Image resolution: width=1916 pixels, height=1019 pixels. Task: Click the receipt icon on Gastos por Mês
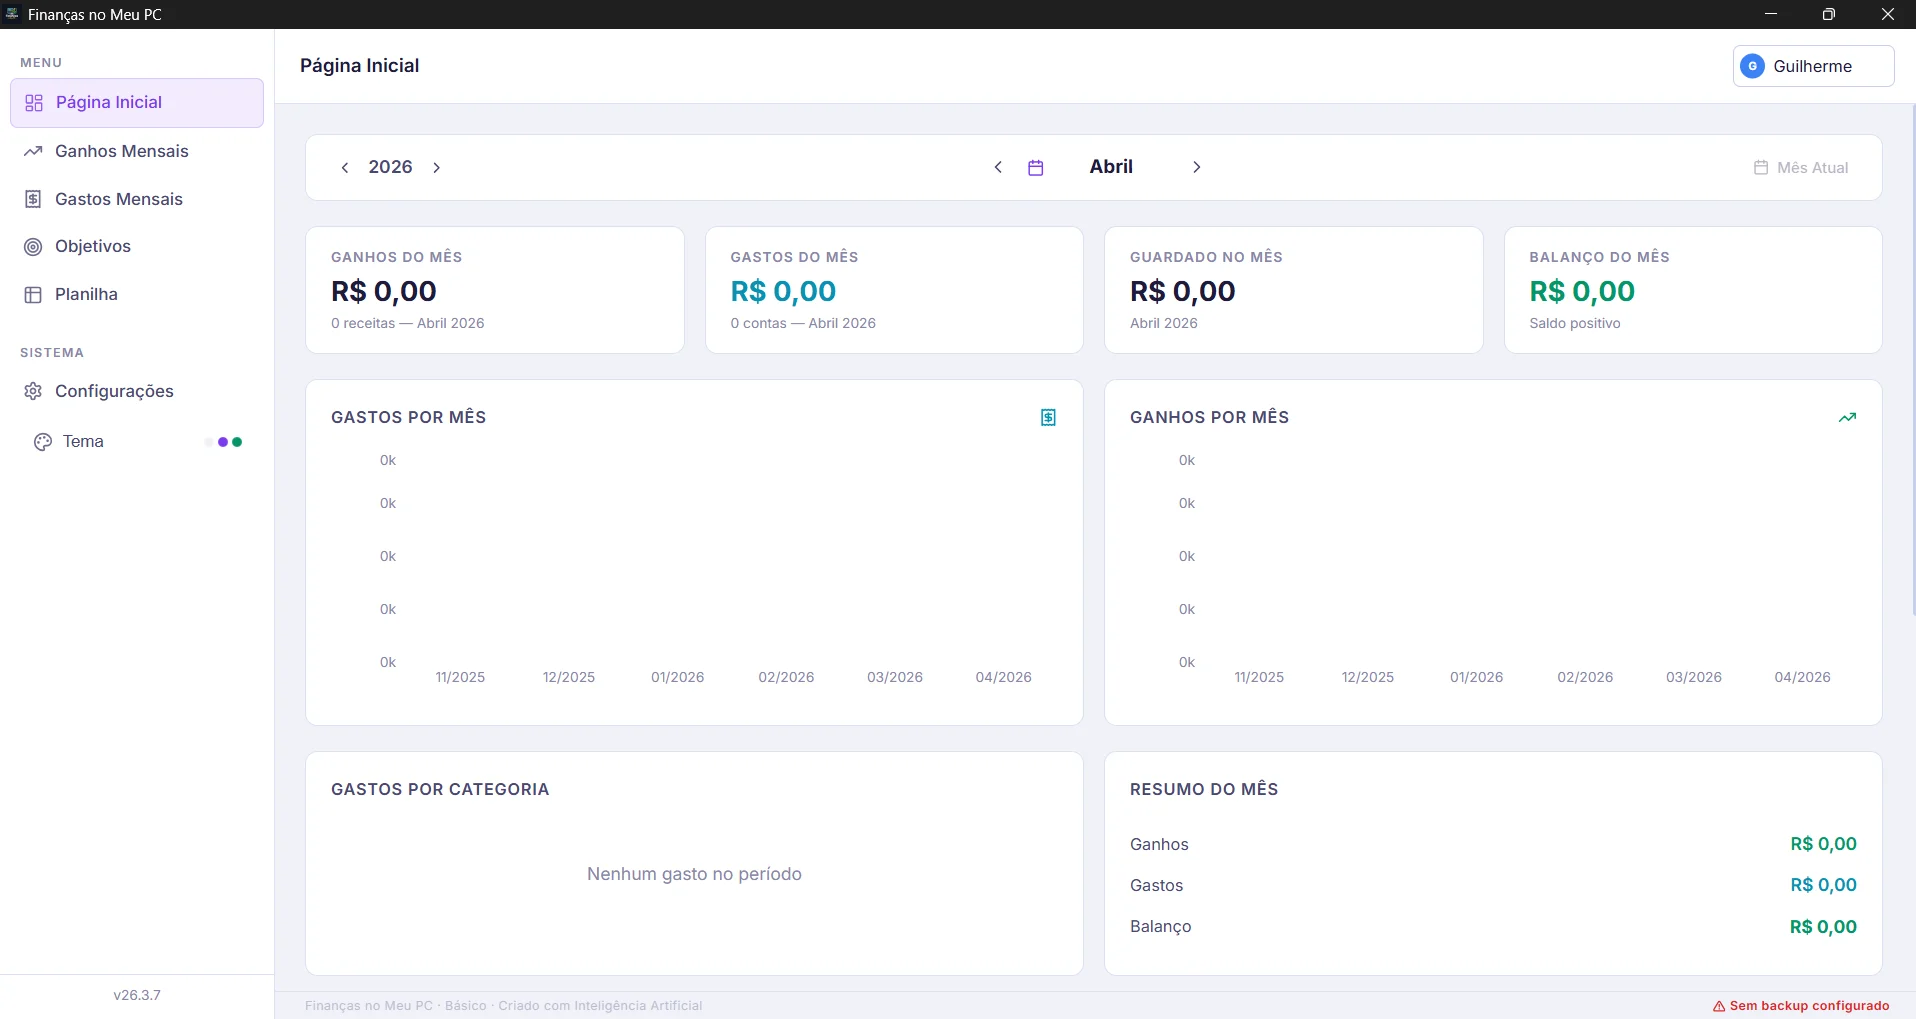[1047, 417]
